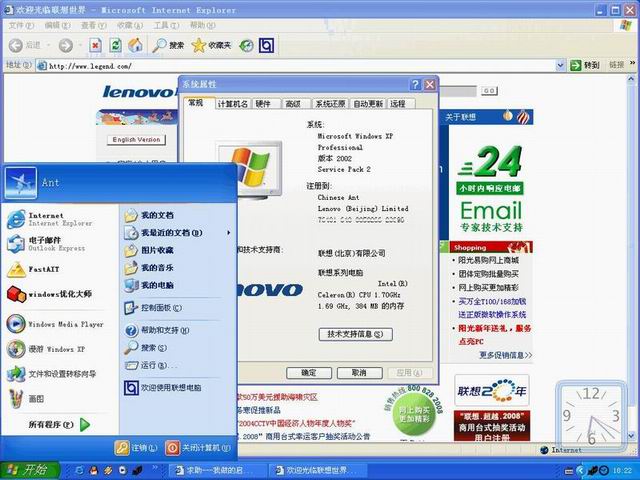Open 我的文档 folder in Start menu
This screenshot has height=480, width=640.
tap(178, 215)
